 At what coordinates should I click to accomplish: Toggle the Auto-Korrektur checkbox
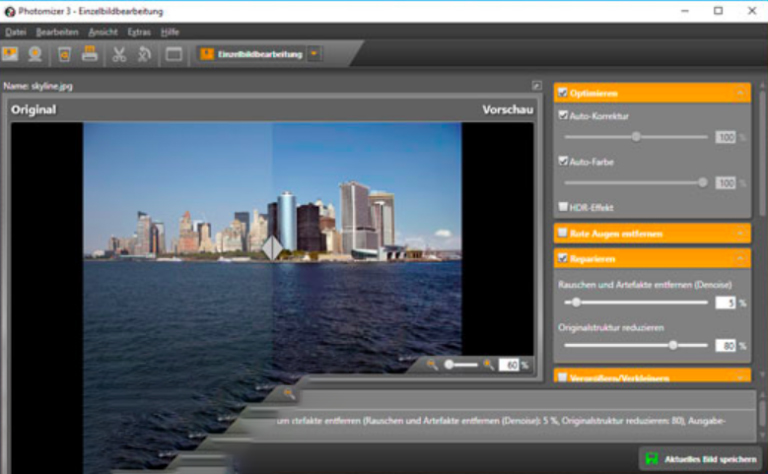click(563, 116)
